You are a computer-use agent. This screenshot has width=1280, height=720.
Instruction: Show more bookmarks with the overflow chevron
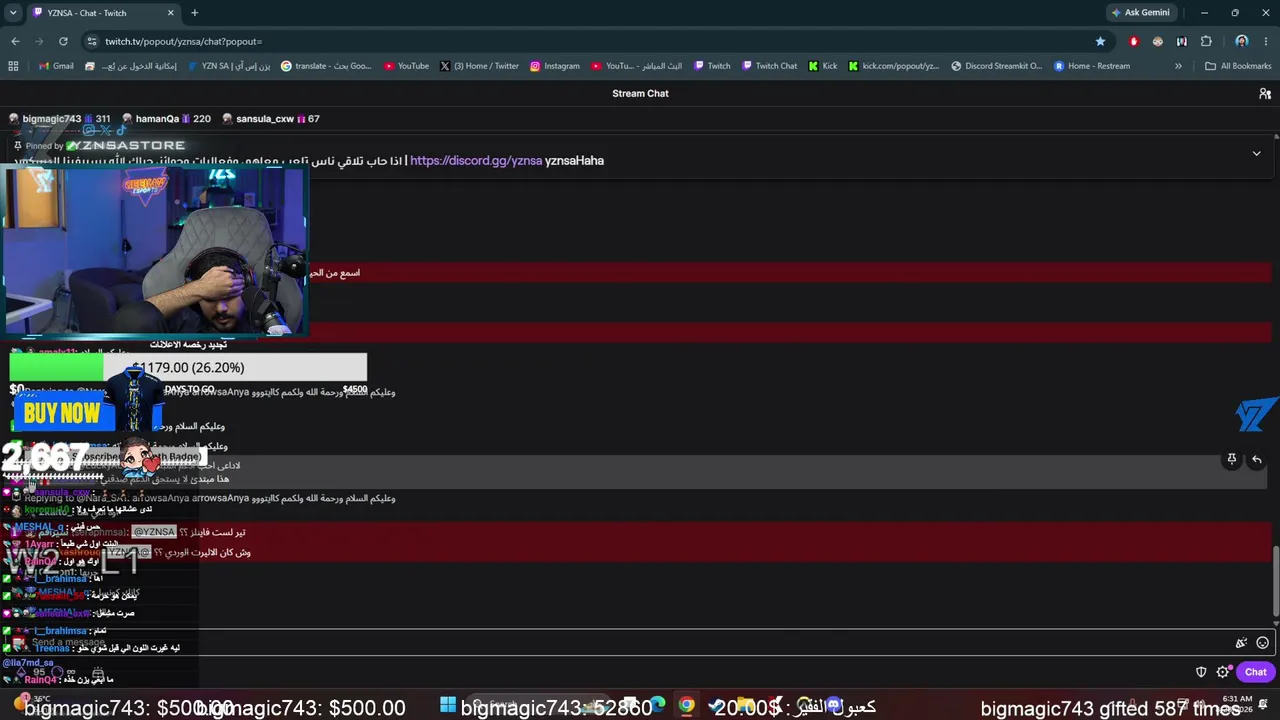(x=1178, y=66)
